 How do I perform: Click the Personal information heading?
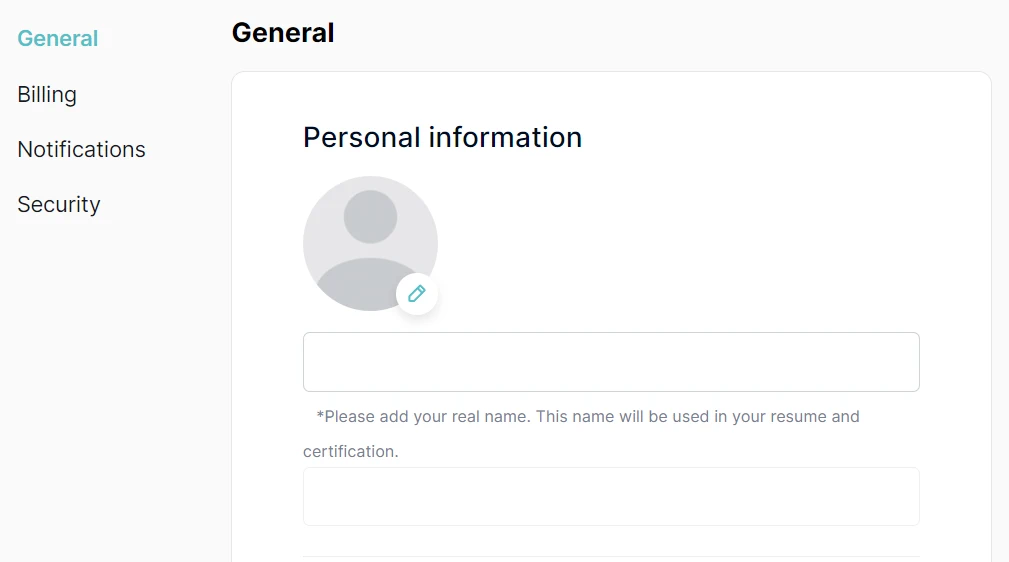[x=442, y=137]
